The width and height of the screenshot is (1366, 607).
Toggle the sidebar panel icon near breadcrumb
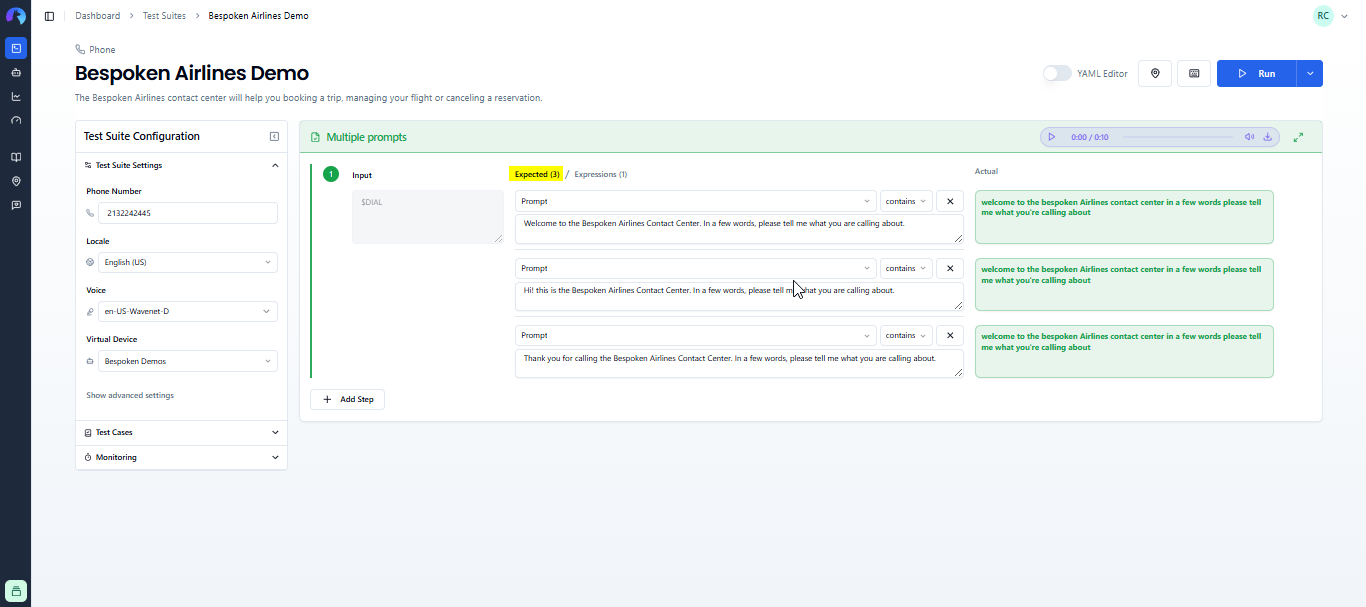pyautogui.click(x=49, y=16)
